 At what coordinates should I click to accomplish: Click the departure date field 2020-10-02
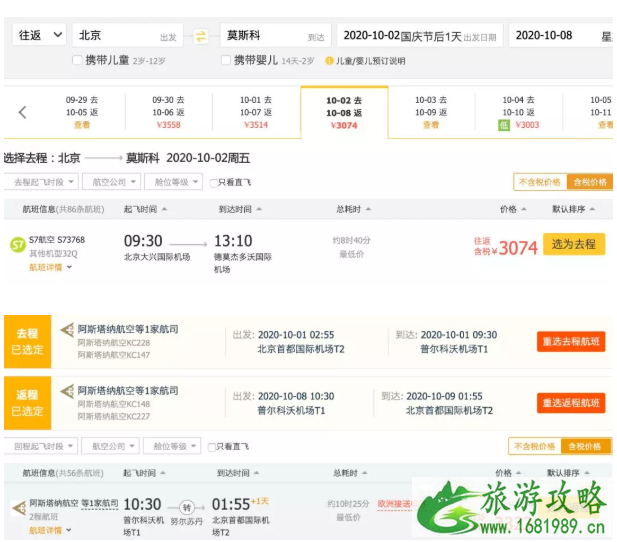pos(420,35)
